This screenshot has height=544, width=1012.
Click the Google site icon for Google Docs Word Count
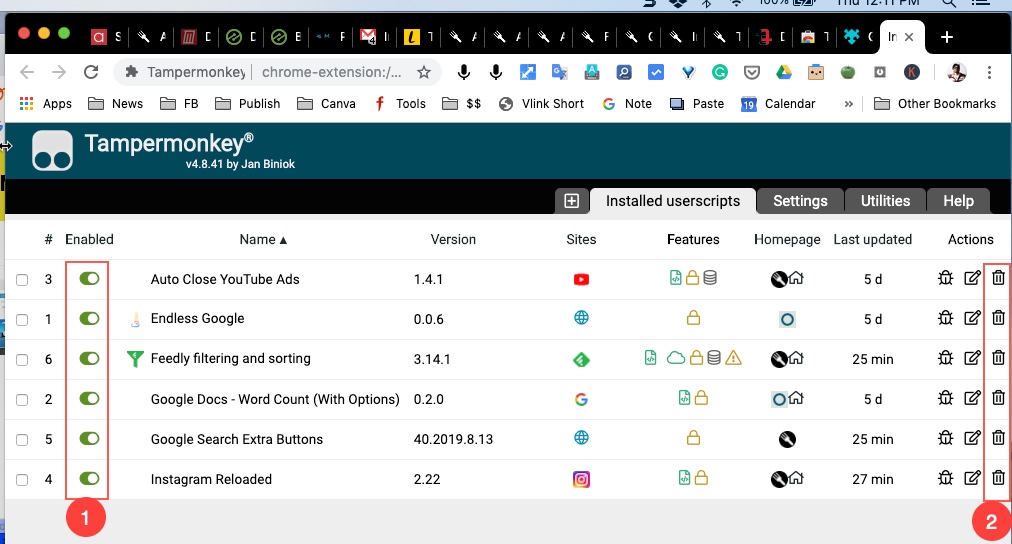(581, 399)
